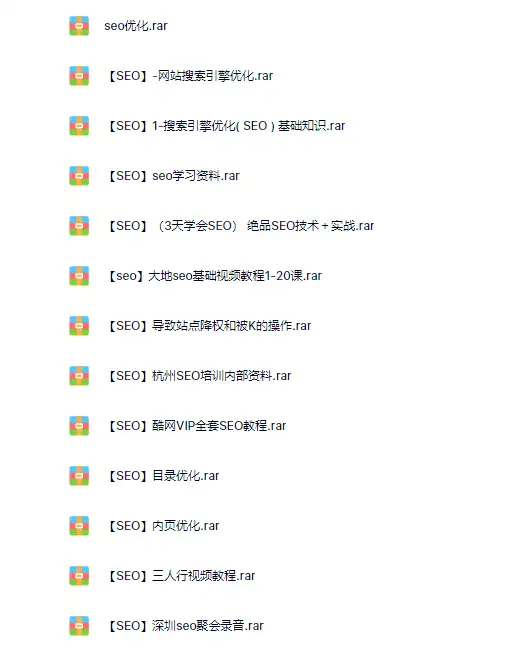This screenshot has height=653, width=531.
Task: Select the archive icon for seo学习资料.rar
Action: 79,176
